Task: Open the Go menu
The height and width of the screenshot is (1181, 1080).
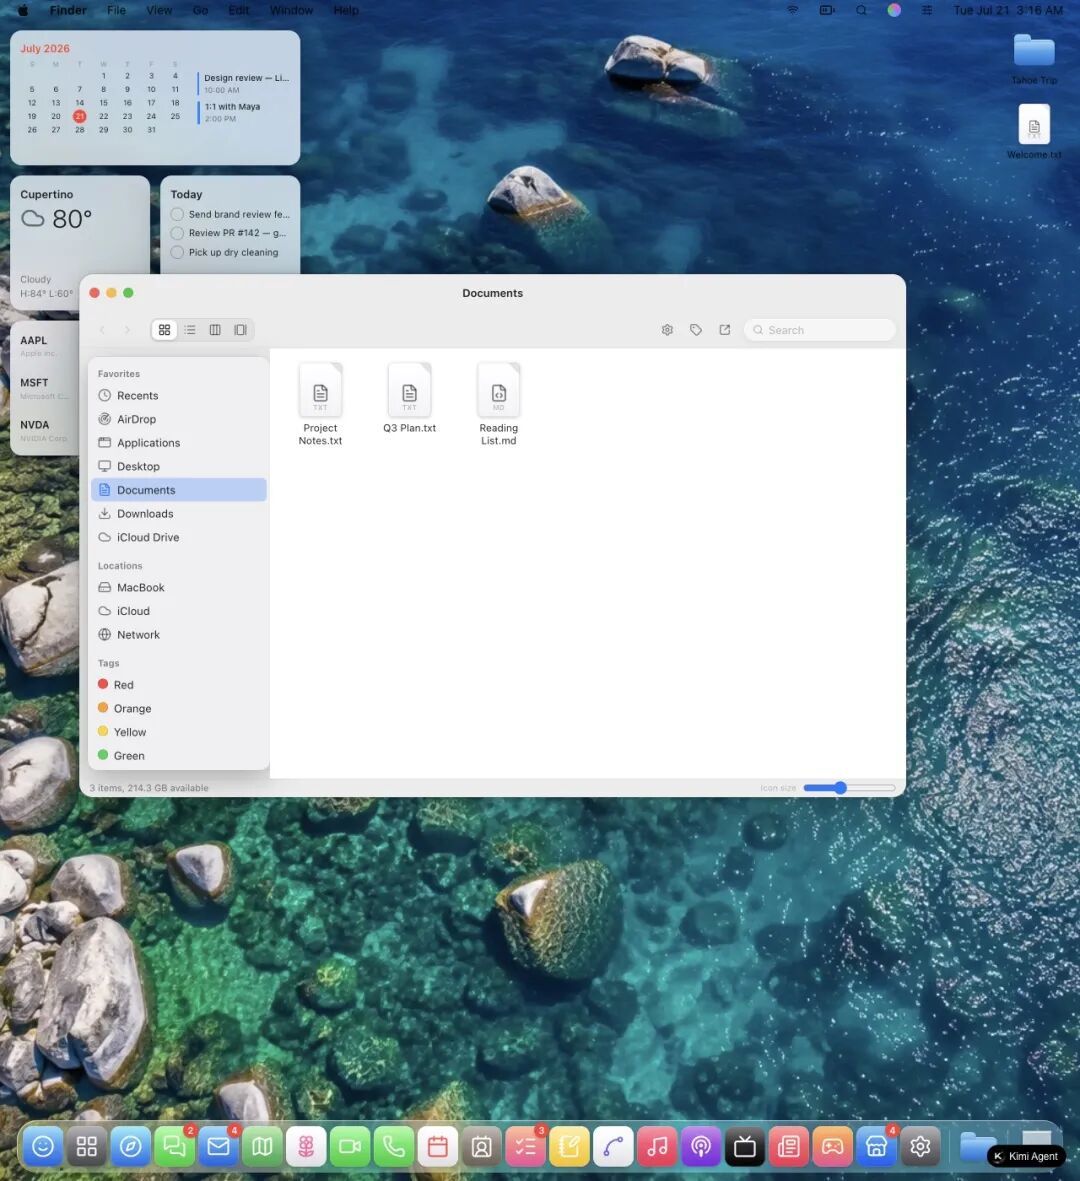Action: tap(200, 11)
